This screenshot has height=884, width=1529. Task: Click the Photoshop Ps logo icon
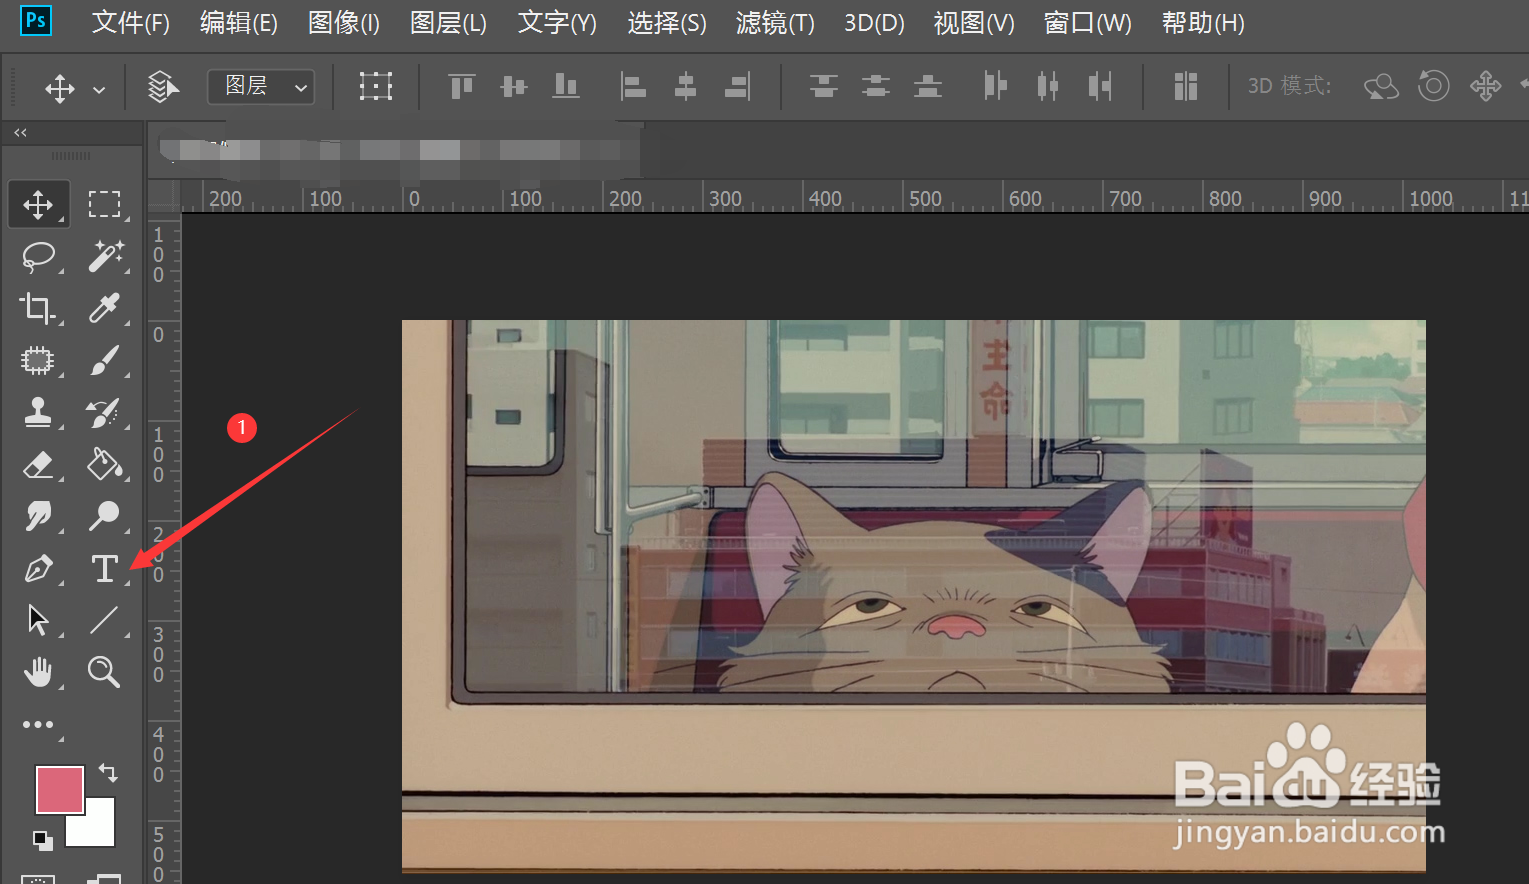(x=36, y=20)
